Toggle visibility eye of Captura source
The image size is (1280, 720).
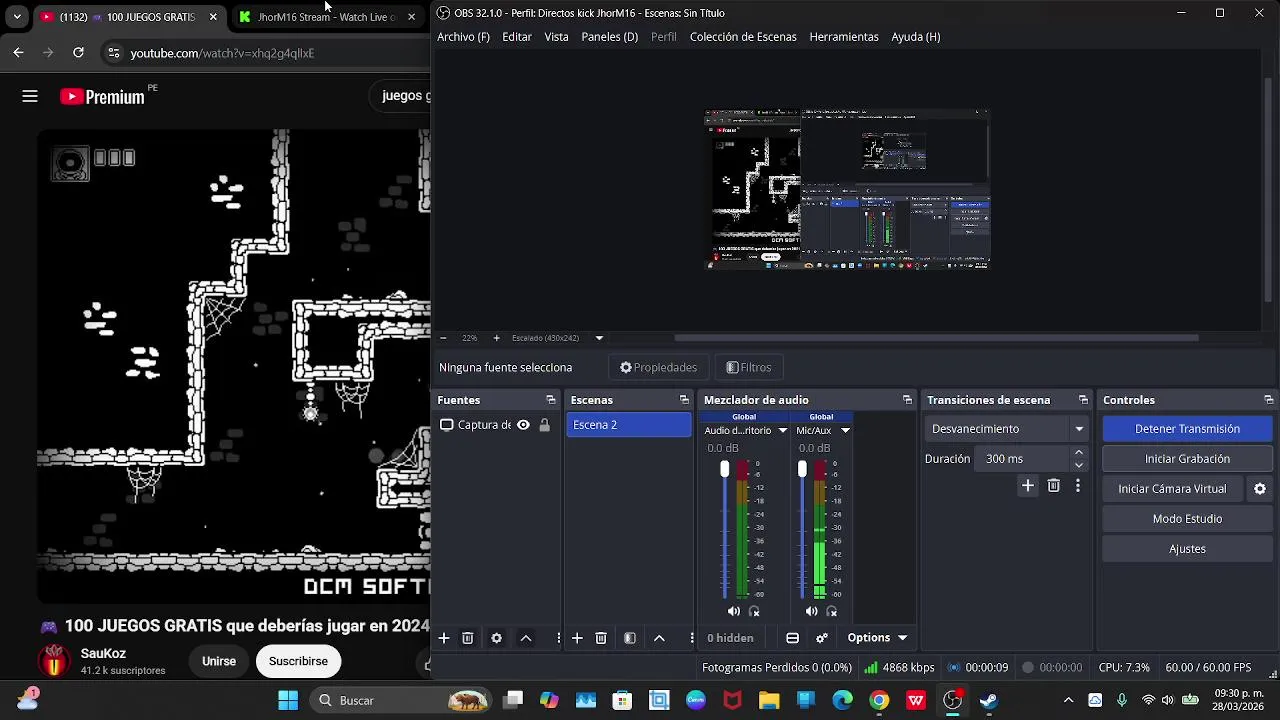point(523,425)
